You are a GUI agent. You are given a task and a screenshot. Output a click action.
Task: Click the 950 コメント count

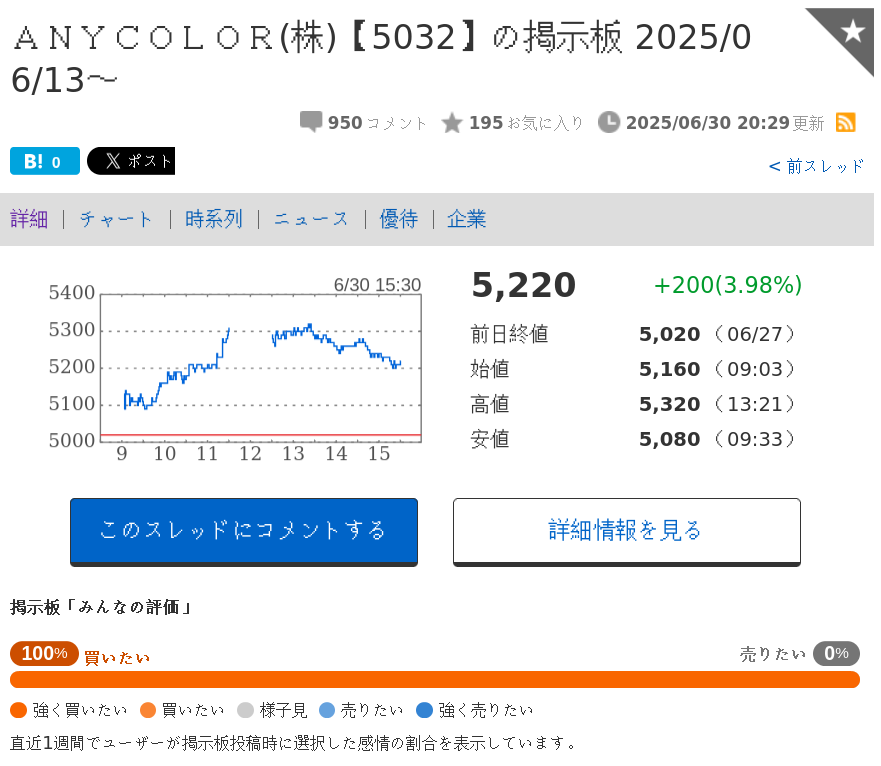coord(378,123)
